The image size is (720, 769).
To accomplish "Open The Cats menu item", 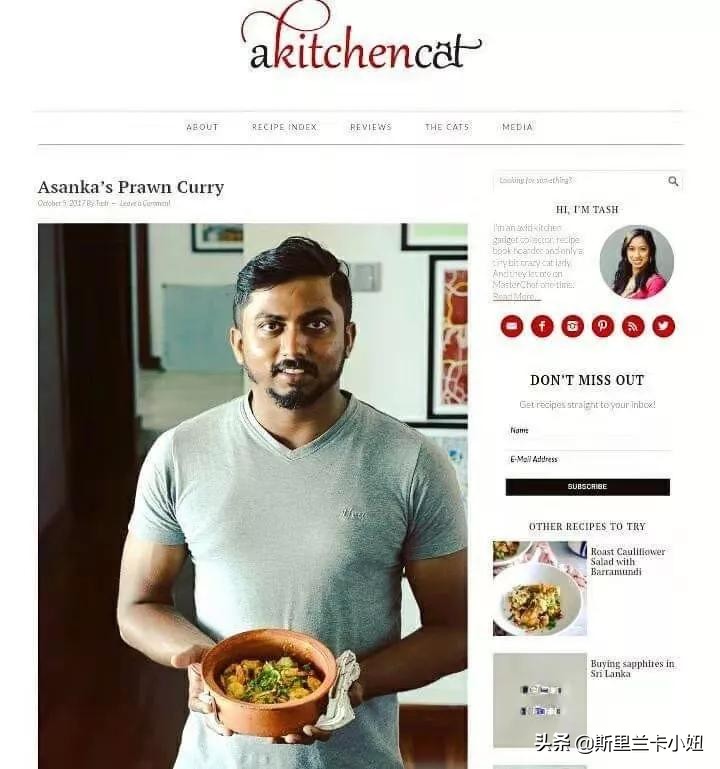I will [x=447, y=127].
